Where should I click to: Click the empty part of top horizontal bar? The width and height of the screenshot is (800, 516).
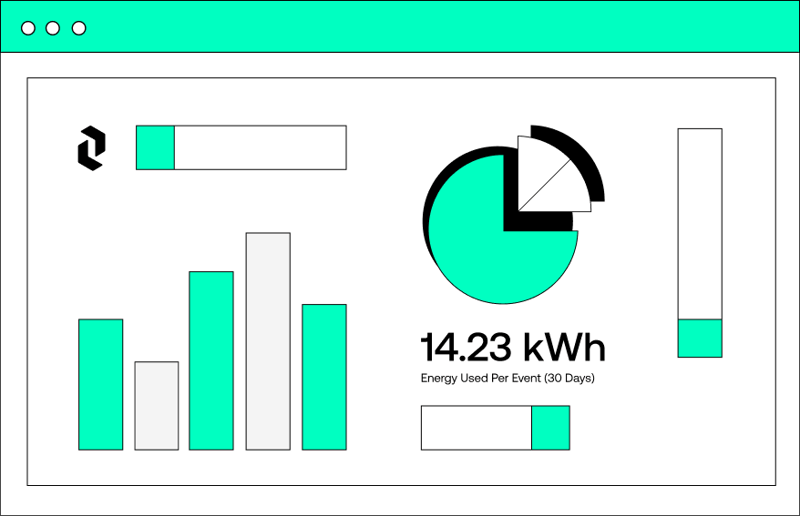[260, 148]
